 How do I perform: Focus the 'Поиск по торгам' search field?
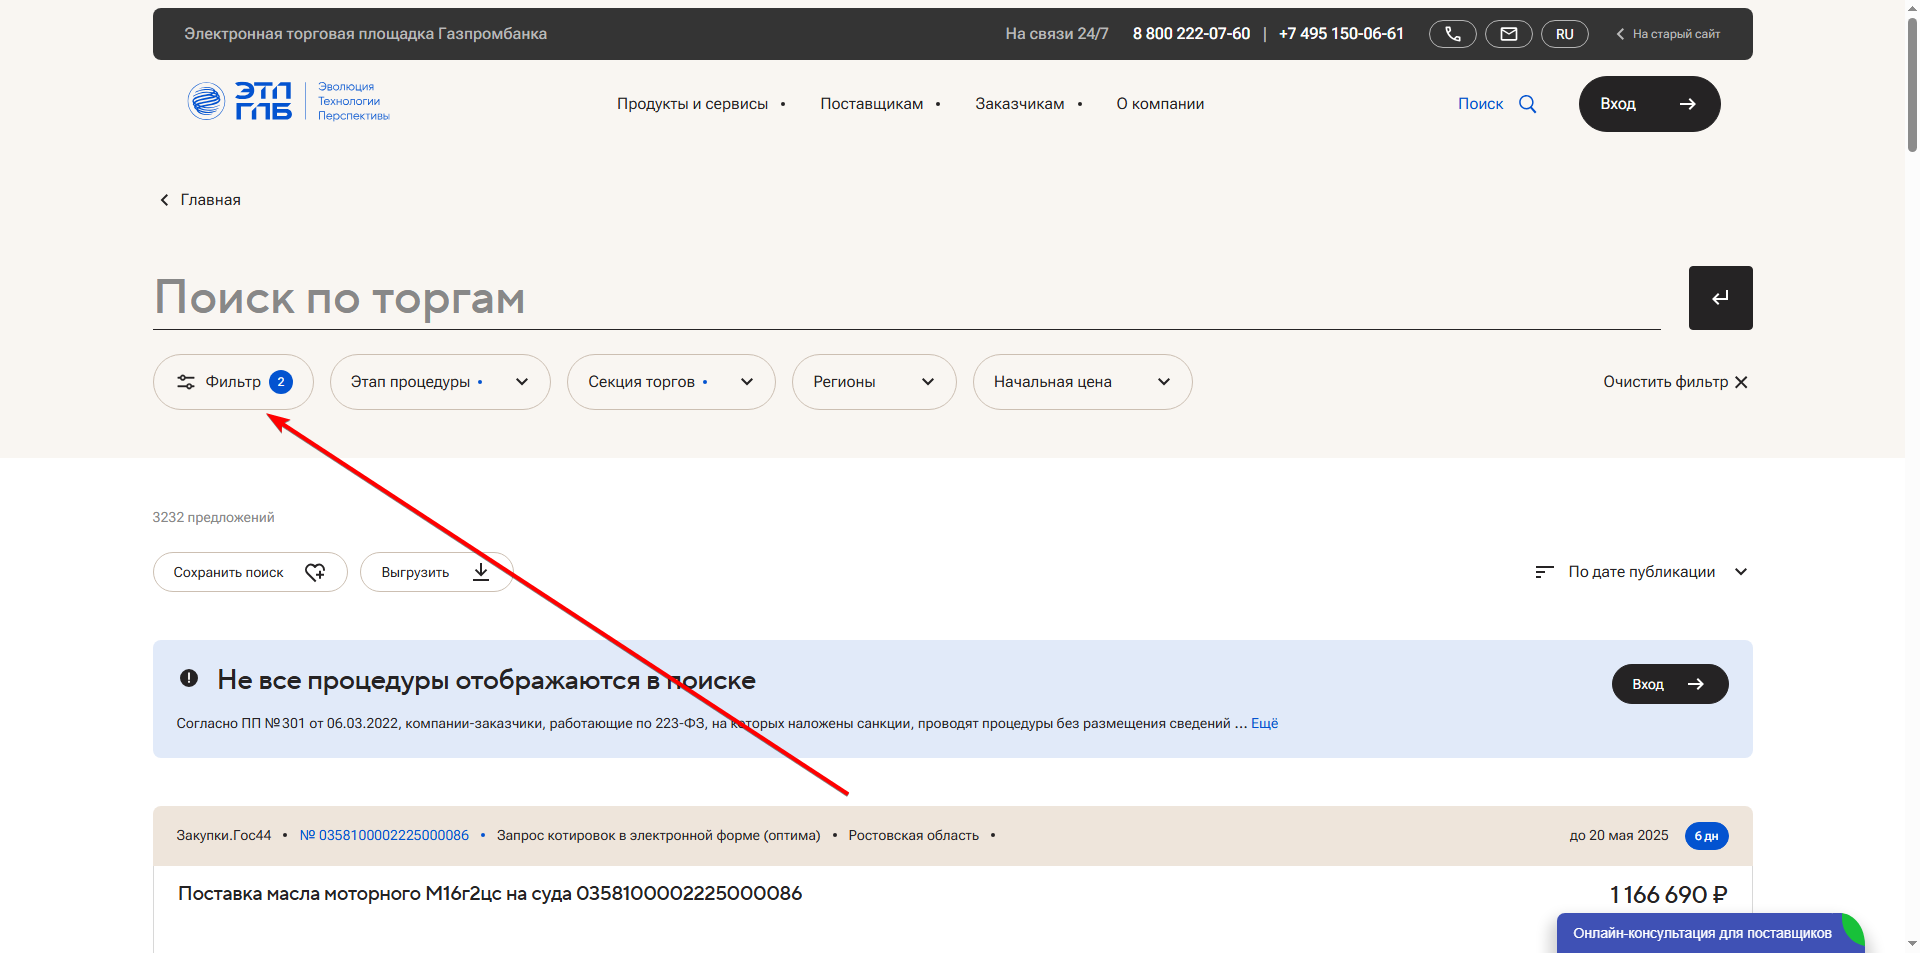[x=906, y=298]
